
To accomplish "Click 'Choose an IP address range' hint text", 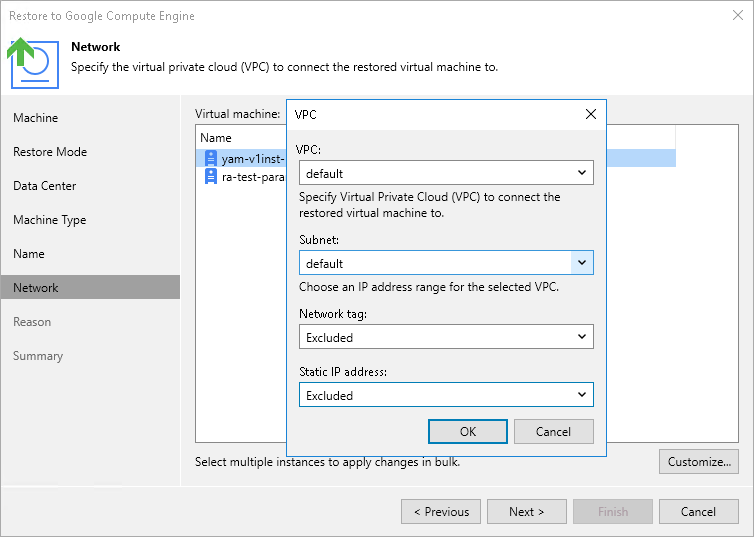I will click(429, 287).
